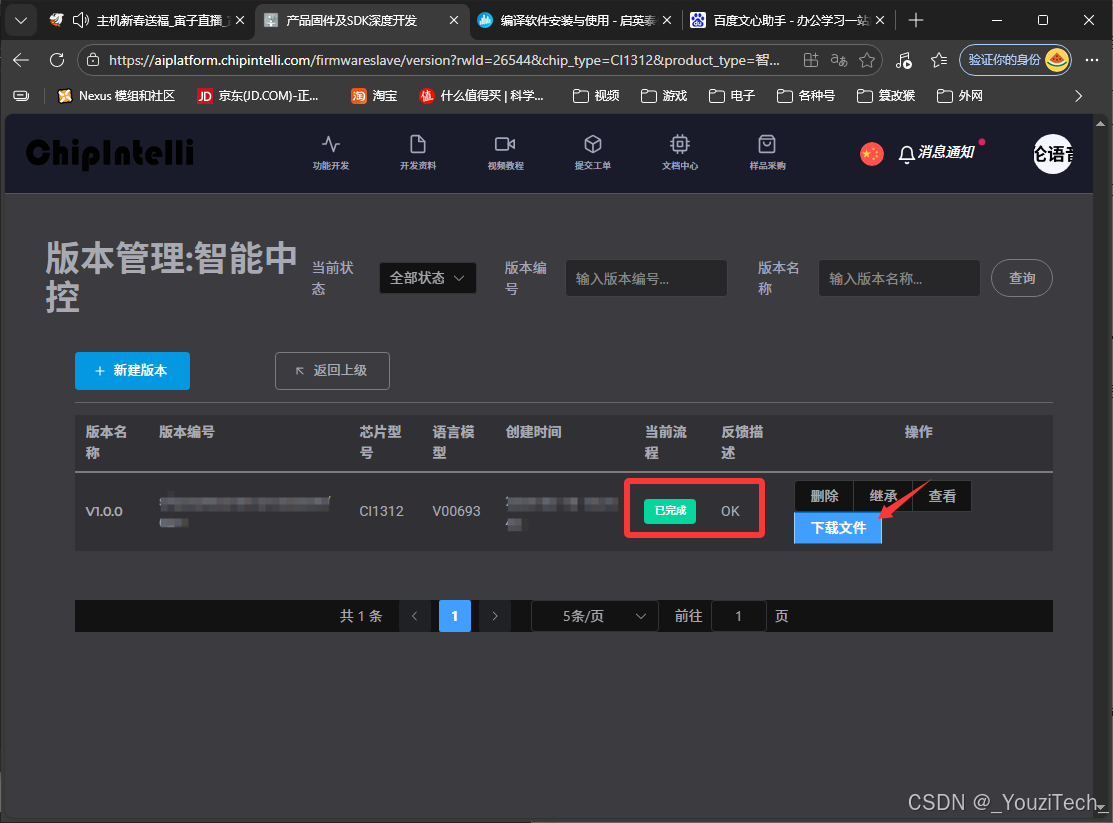1113x823 pixels.
Task: Click the 输入版本编号 input field
Action: tap(646, 278)
